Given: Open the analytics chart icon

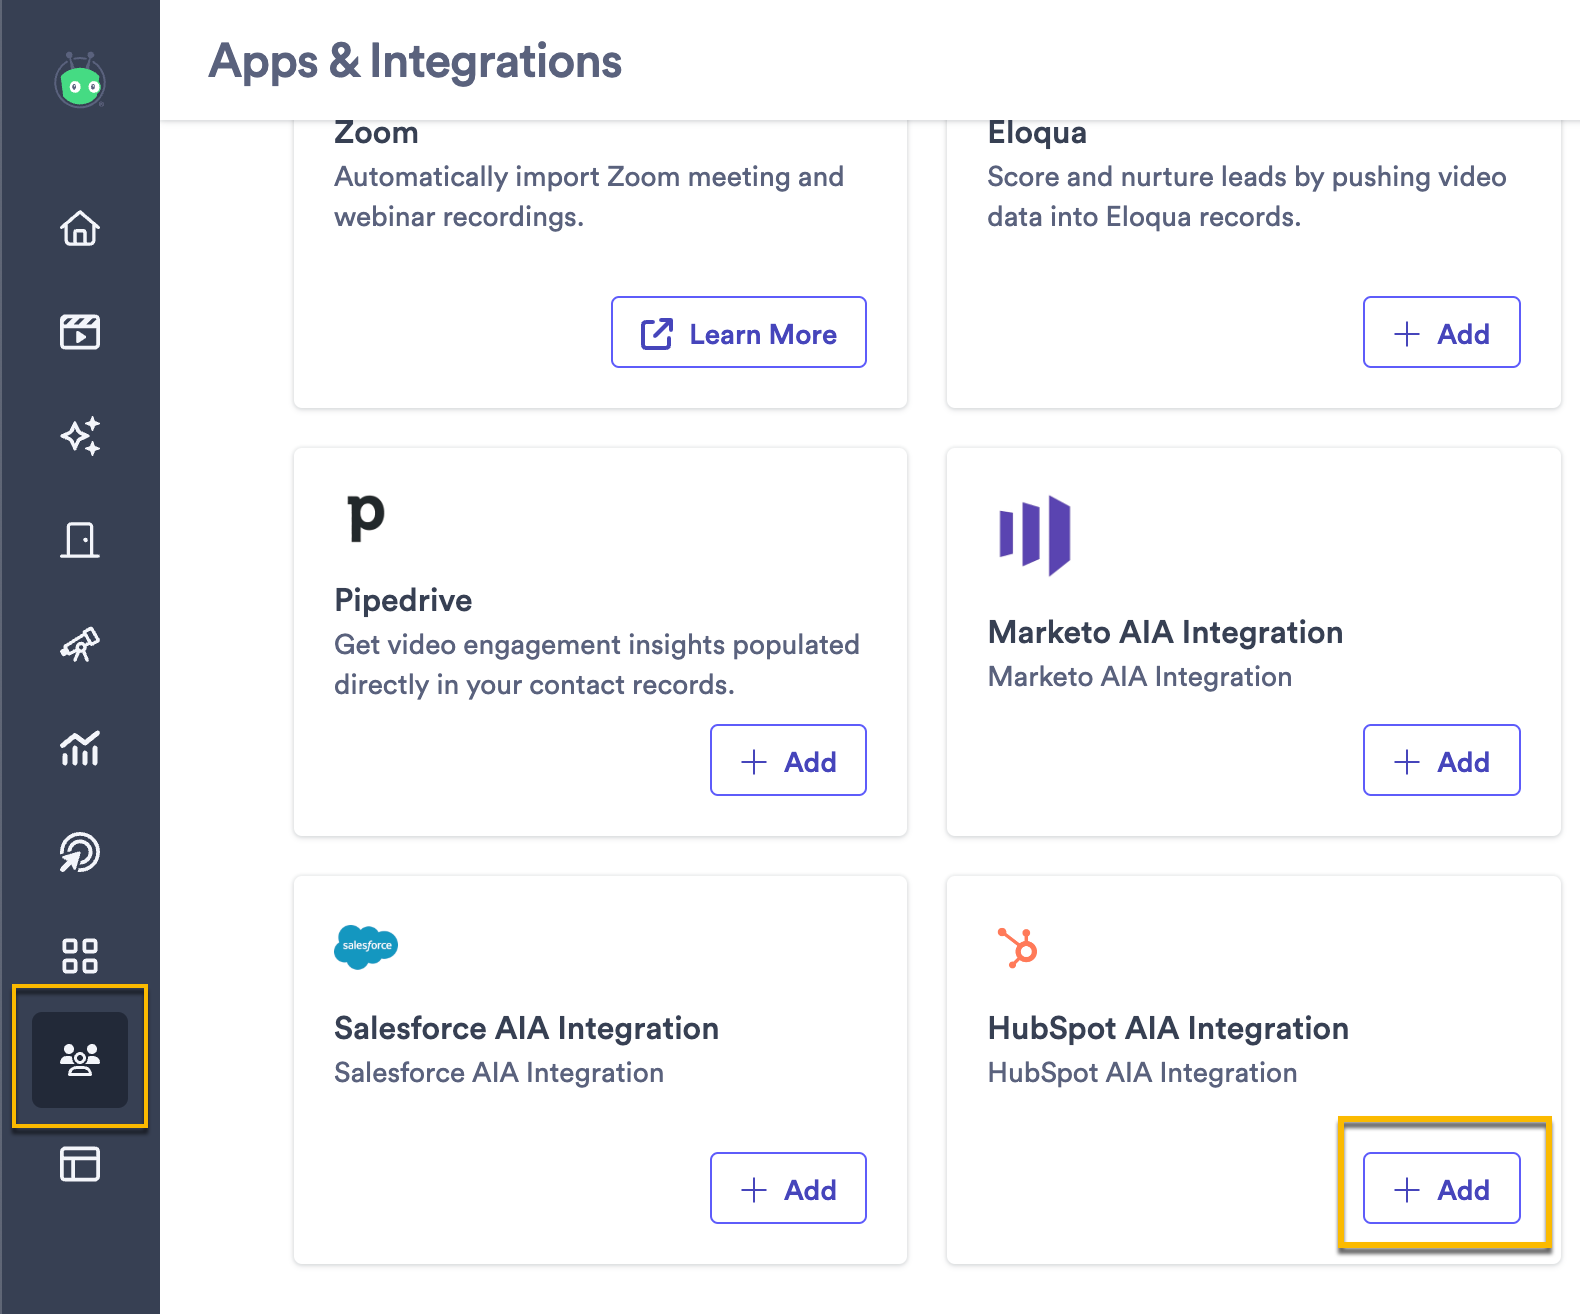Looking at the screenshot, I should click(80, 748).
